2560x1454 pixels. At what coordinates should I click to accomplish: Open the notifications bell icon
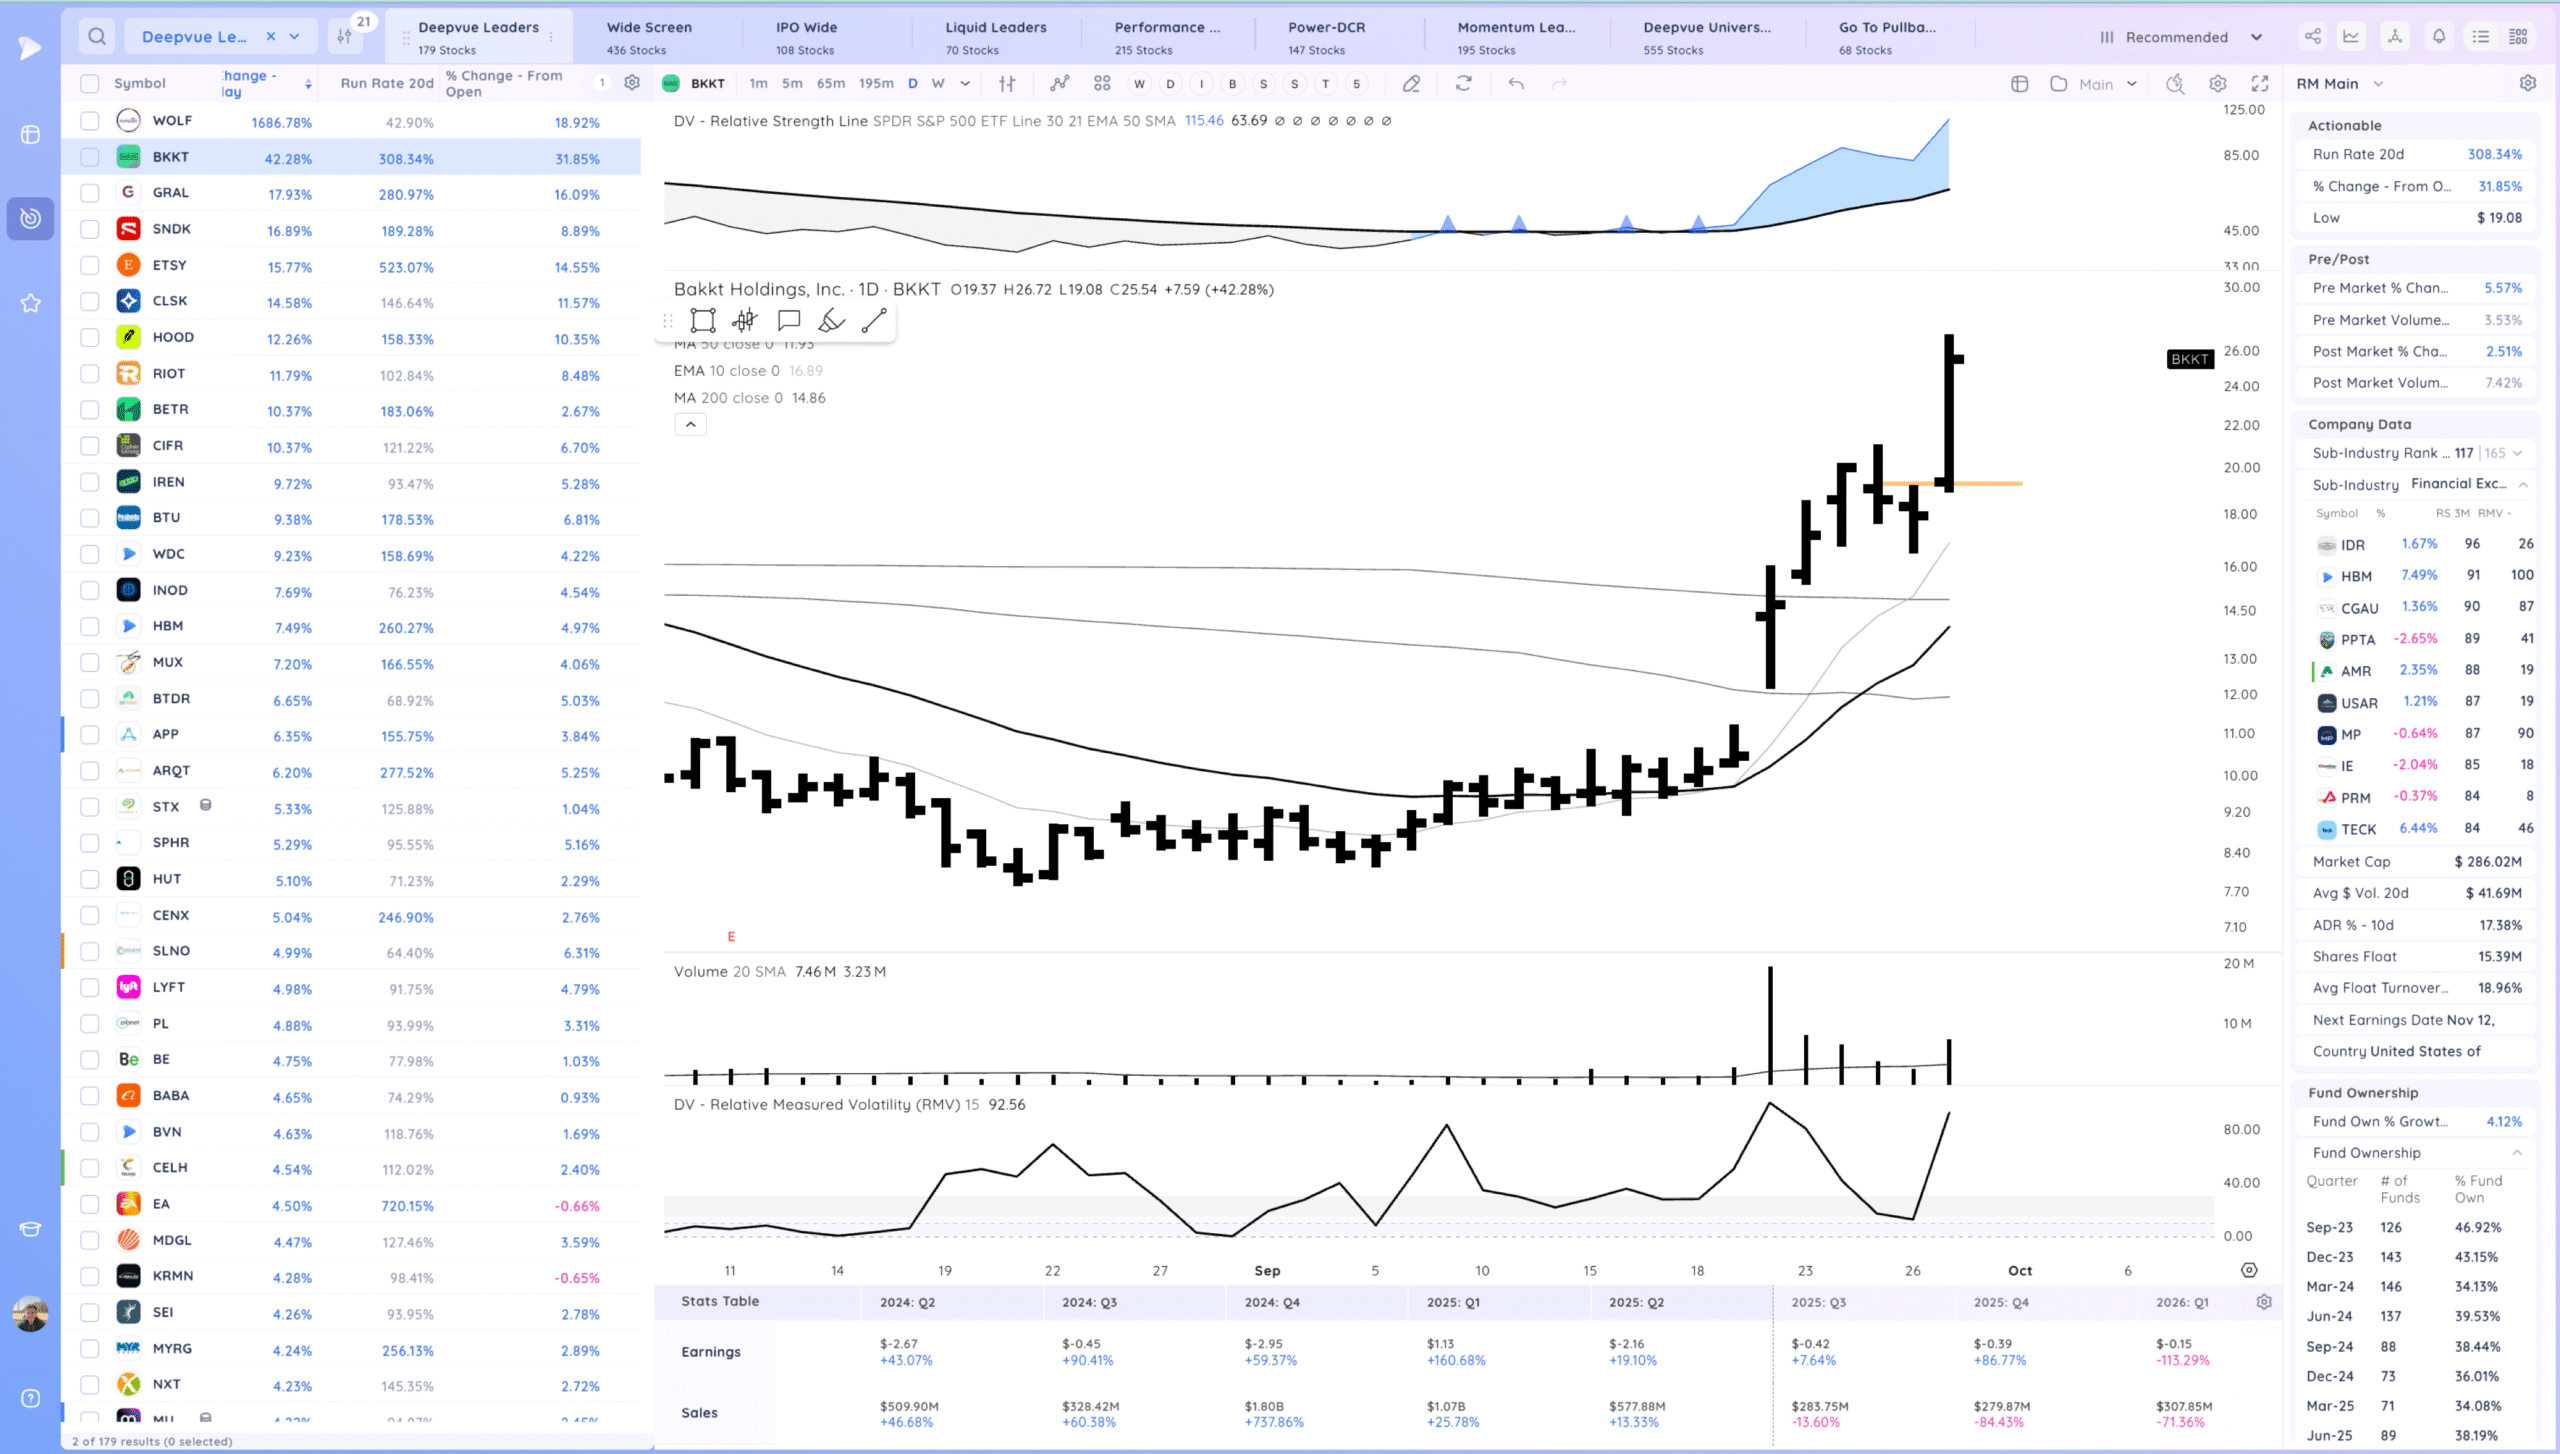[x=2439, y=37]
